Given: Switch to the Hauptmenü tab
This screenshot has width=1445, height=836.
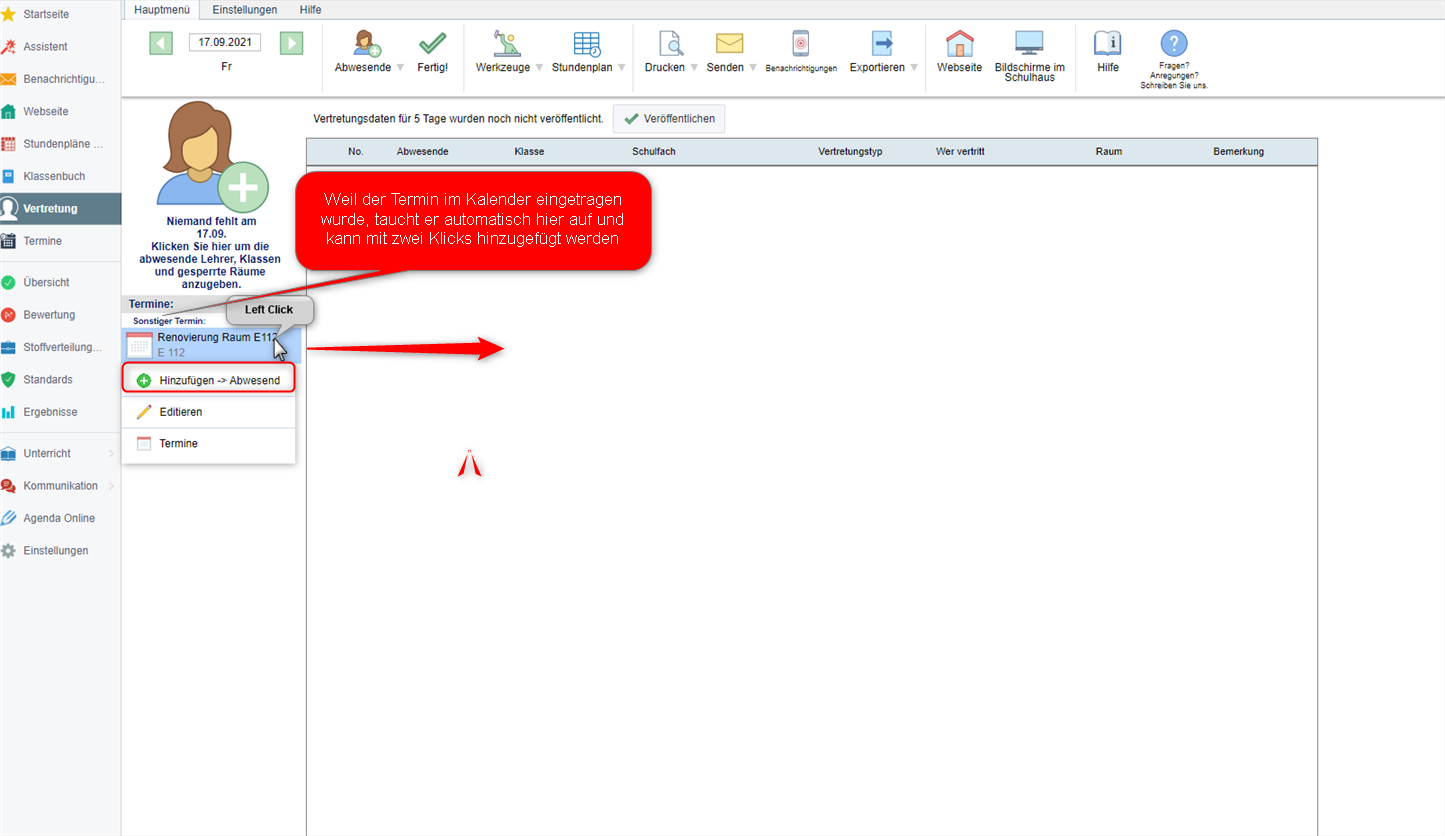Looking at the screenshot, I should coord(160,9).
